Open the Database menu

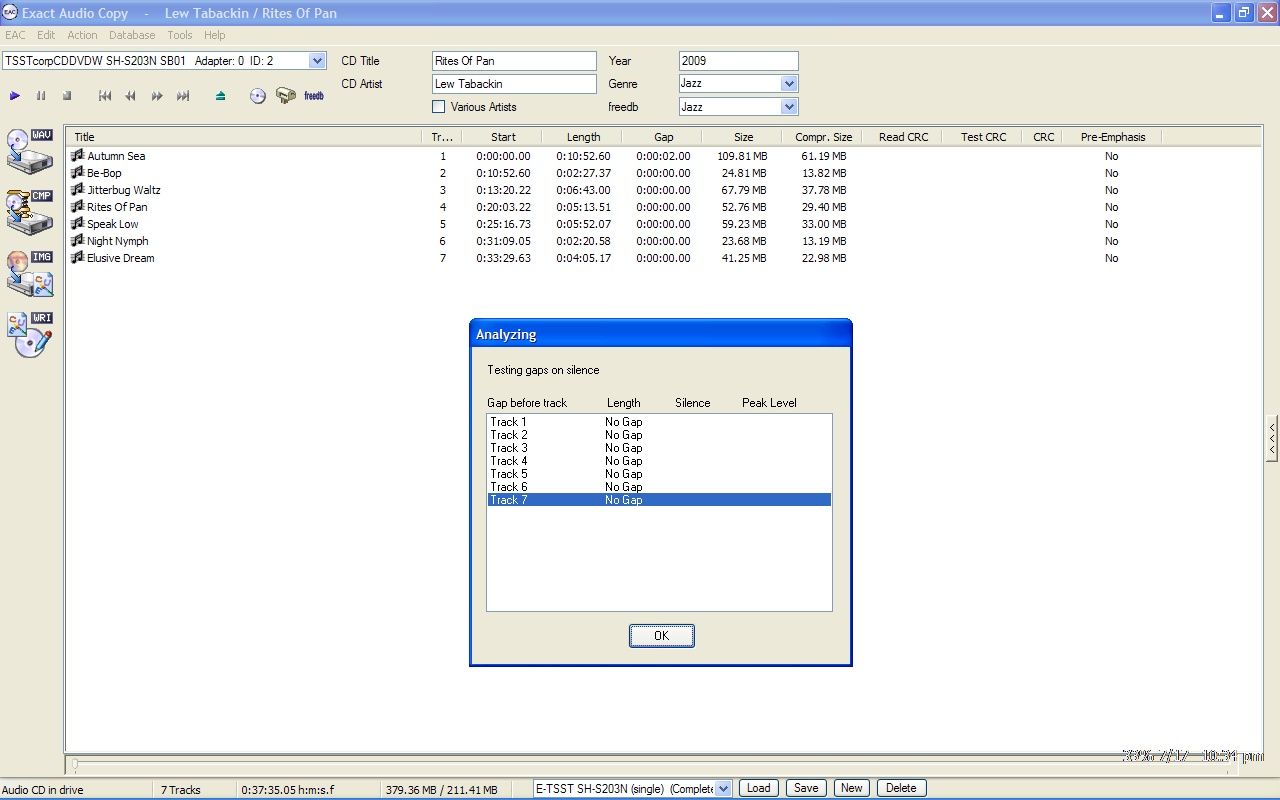click(132, 35)
